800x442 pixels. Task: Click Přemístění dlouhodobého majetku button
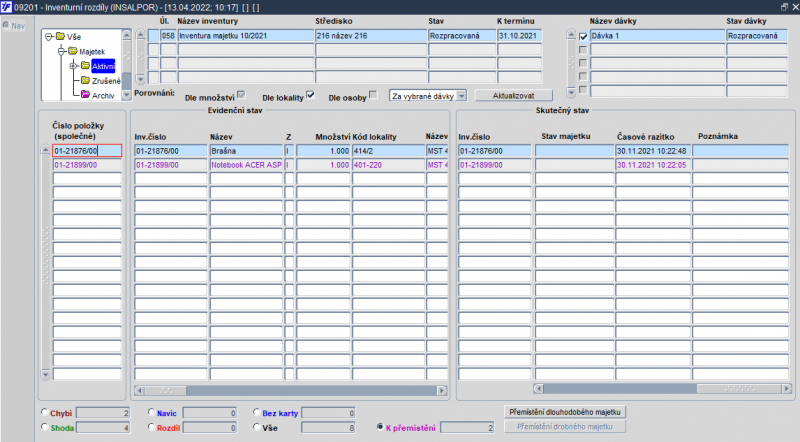[565, 412]
